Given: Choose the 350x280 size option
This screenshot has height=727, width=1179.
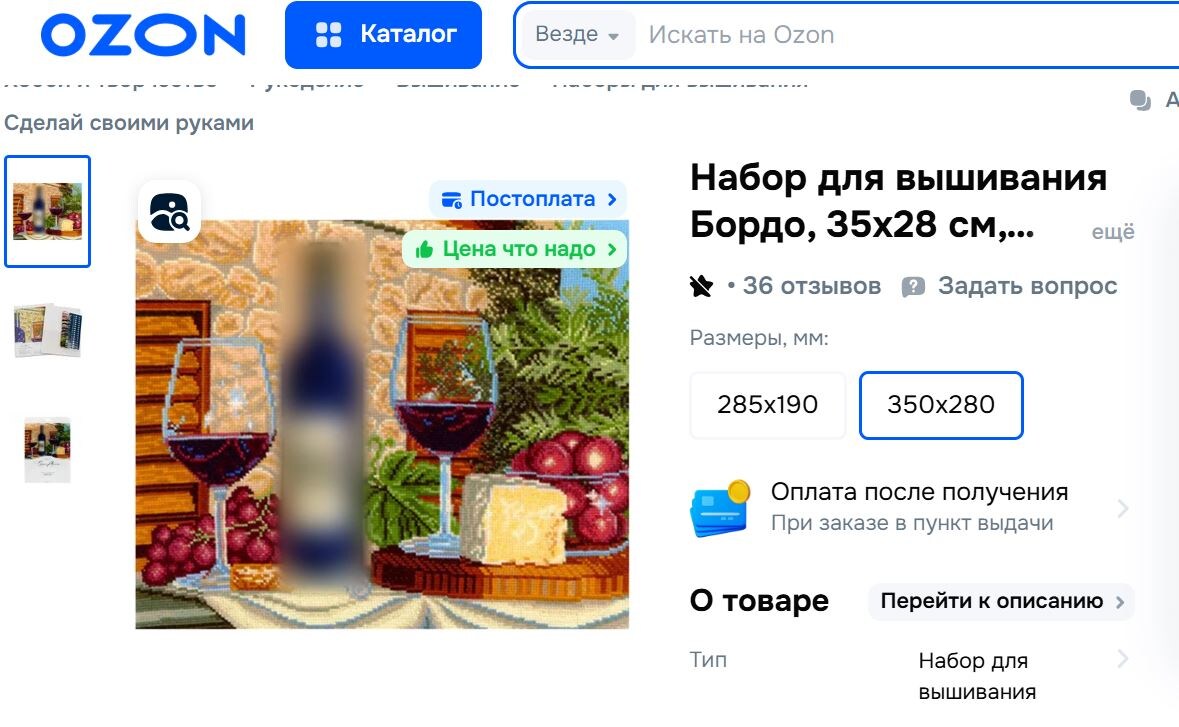Looking at the screenshot, I should click(x=941, y=404).
